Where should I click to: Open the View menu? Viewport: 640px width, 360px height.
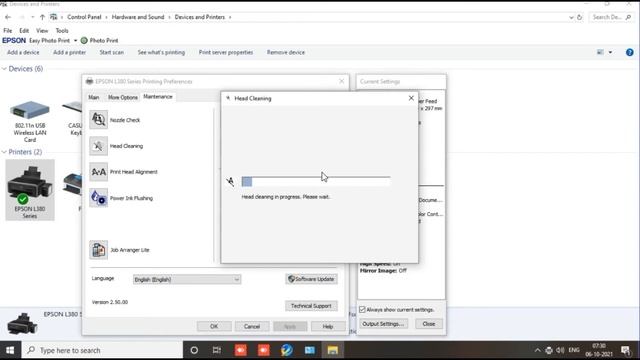coord(42,31)
